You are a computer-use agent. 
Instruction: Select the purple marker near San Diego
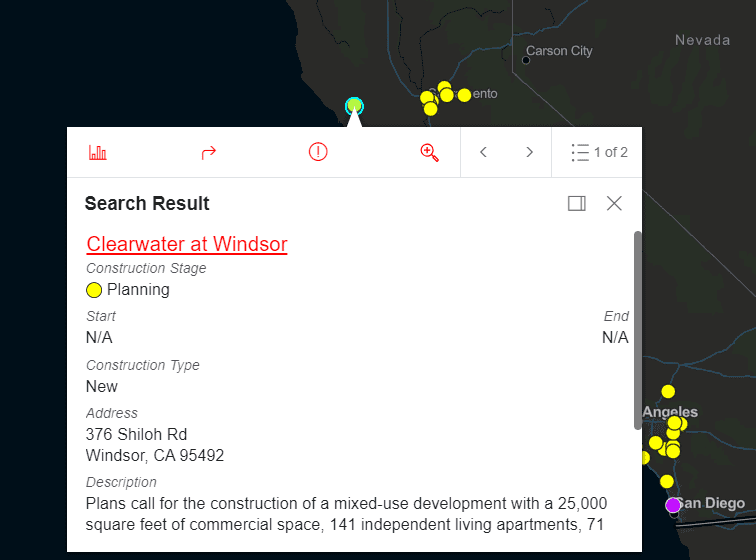click(x=673, y=505)
